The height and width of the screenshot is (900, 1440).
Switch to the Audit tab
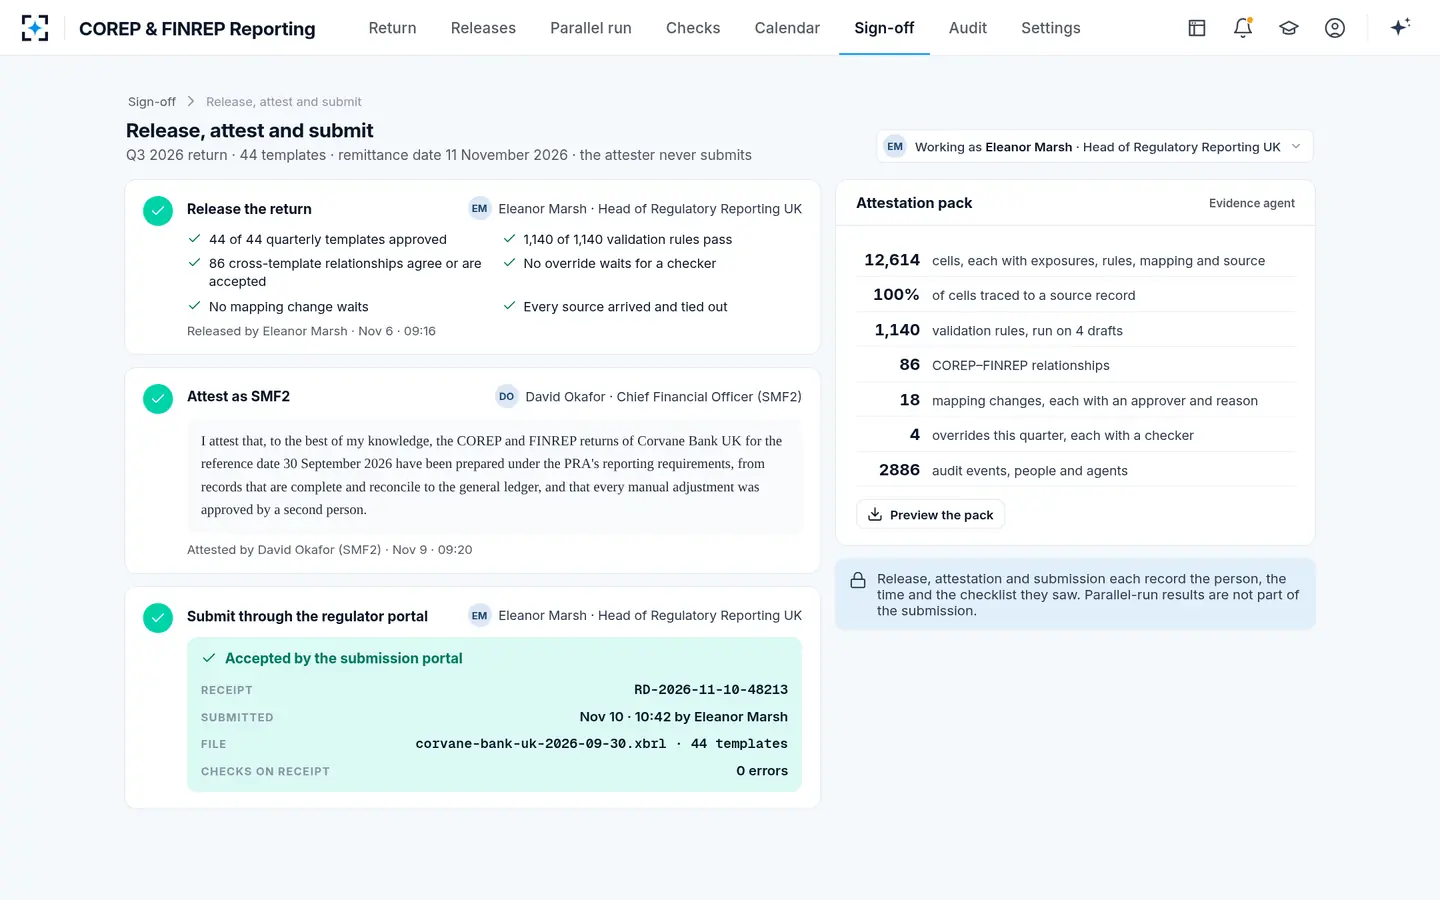tap(968, 28)
